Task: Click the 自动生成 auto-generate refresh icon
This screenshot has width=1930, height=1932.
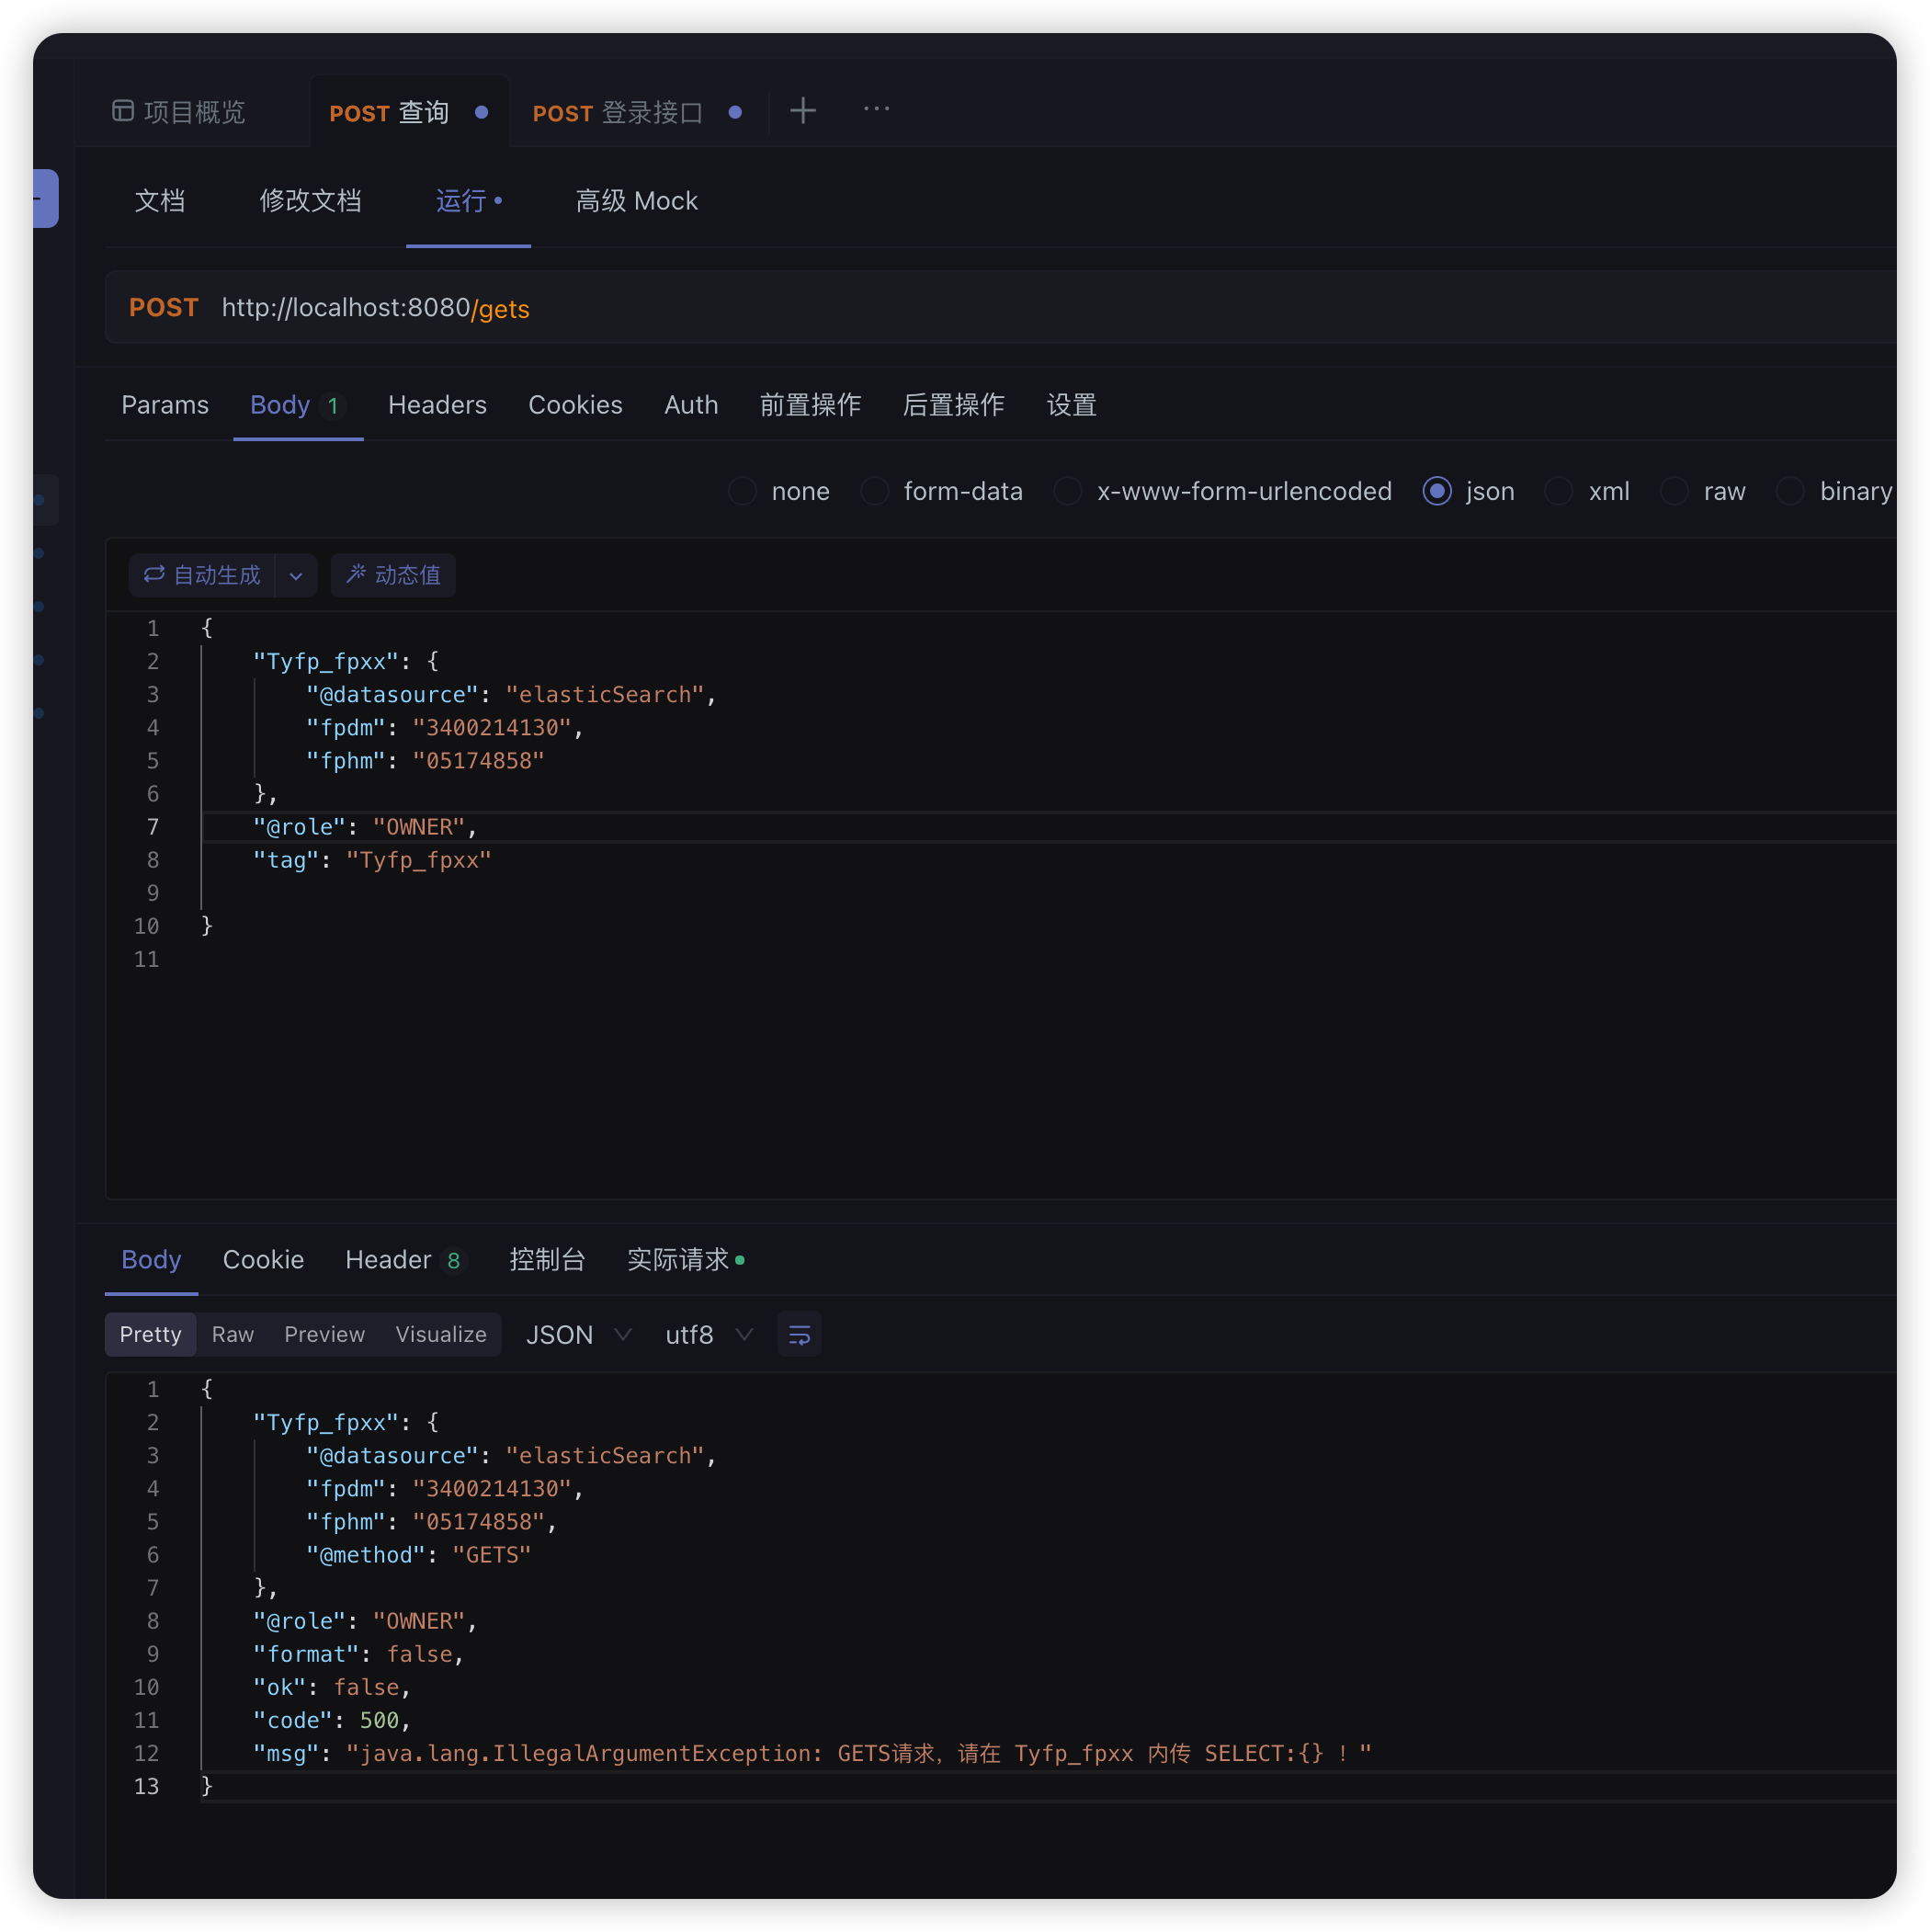Action: pos(154,575)
